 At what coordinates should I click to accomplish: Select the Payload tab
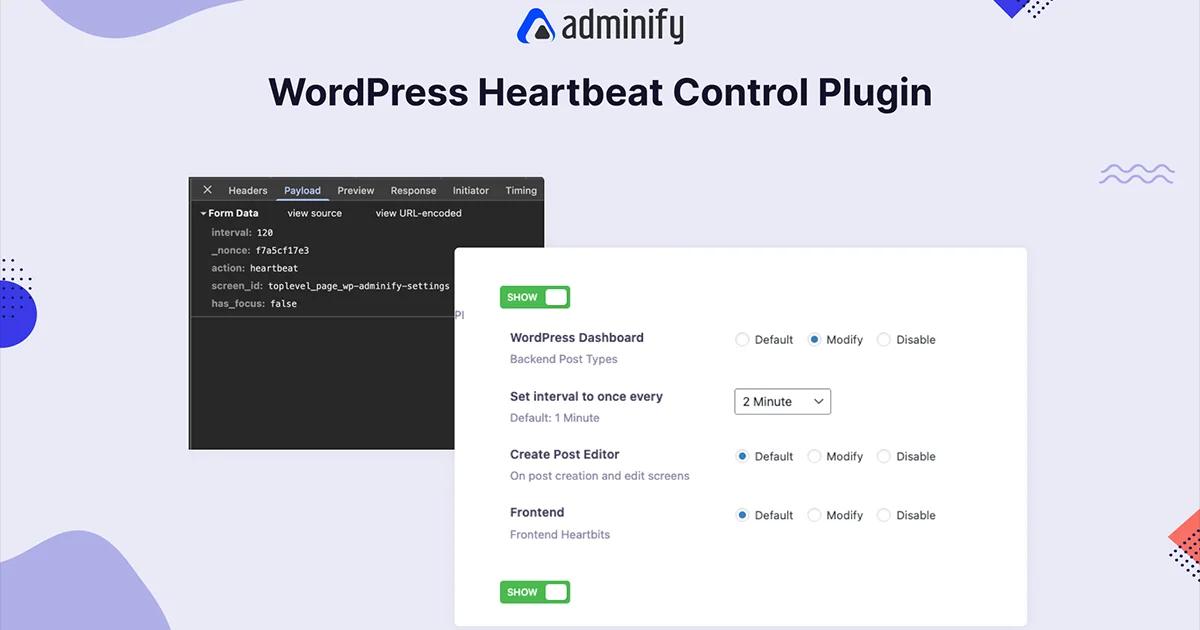tap(302, 191)
